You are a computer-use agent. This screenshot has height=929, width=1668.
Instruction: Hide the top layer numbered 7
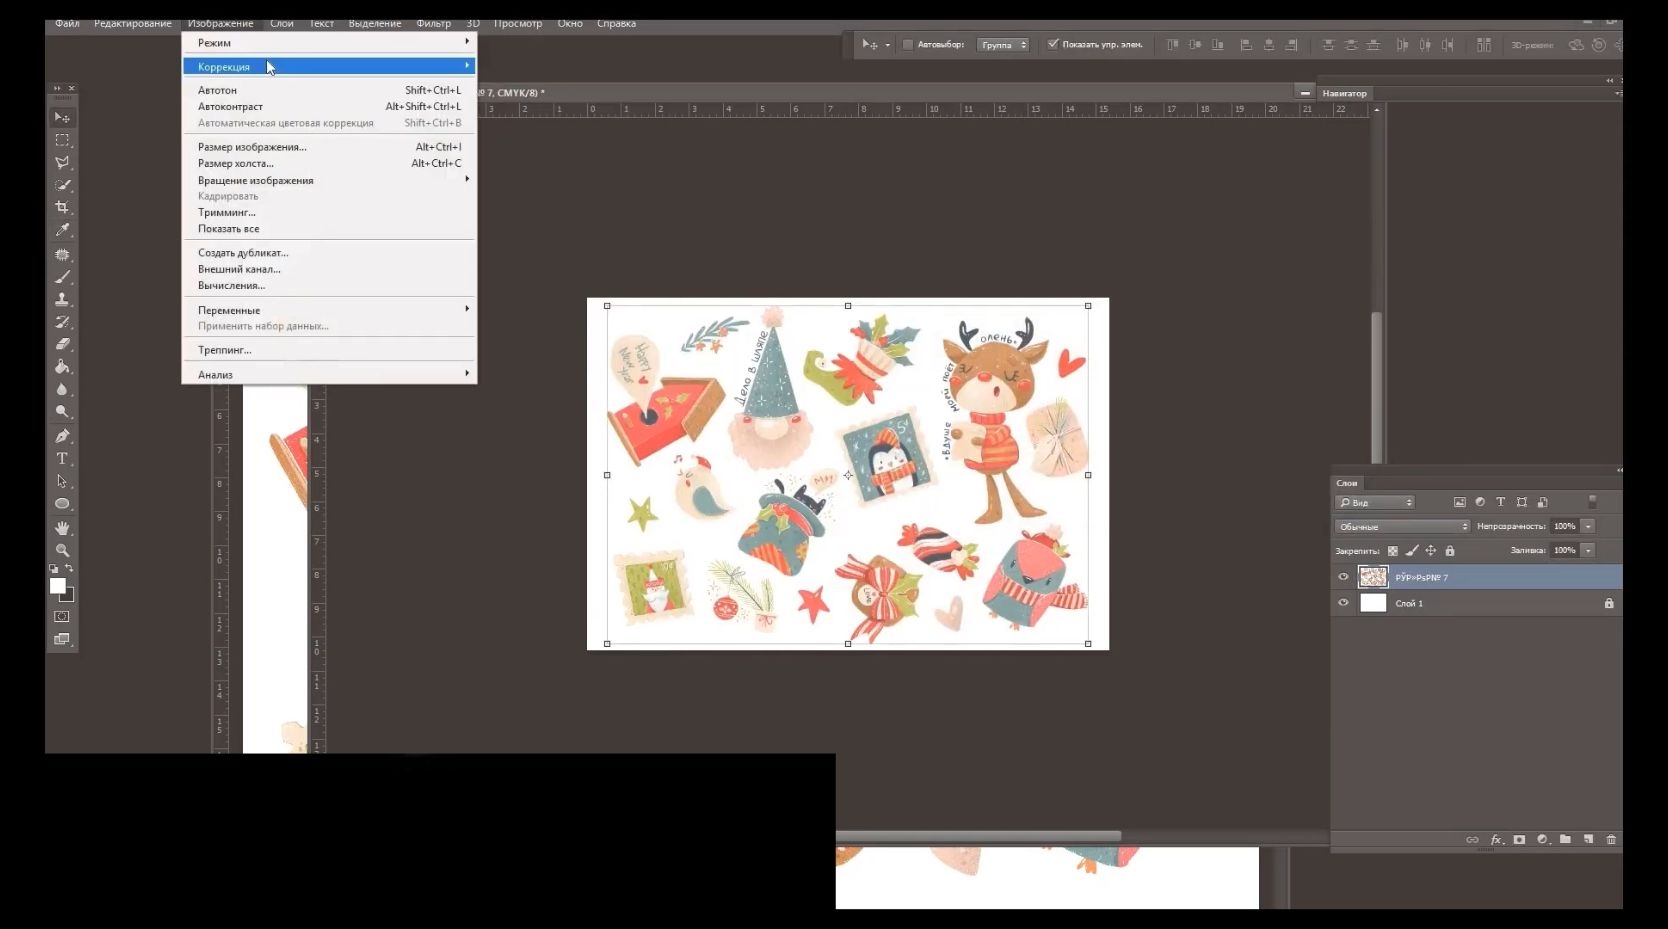[1343, 577]
